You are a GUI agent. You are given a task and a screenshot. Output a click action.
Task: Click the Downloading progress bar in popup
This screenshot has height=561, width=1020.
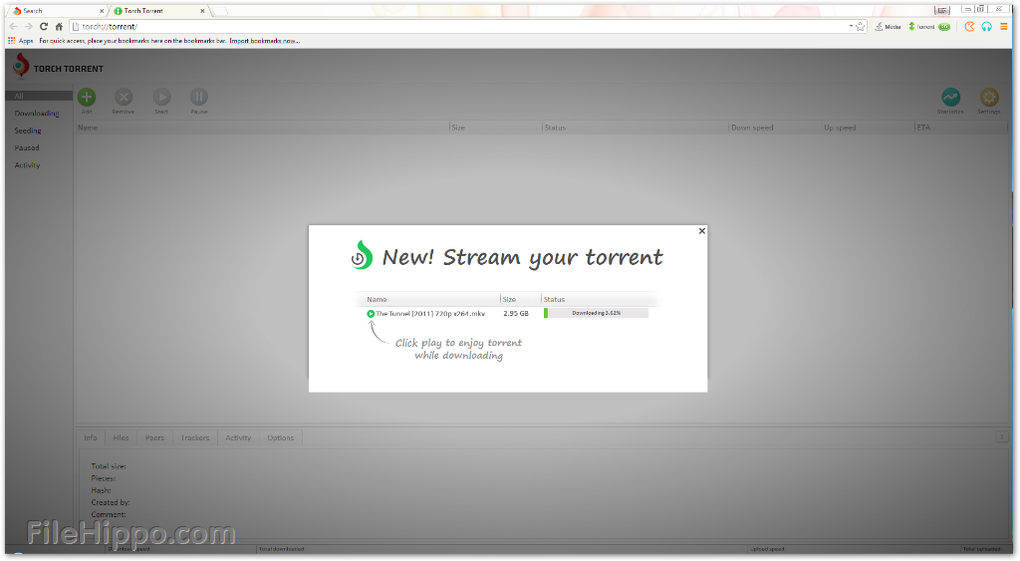pos(596,313)
